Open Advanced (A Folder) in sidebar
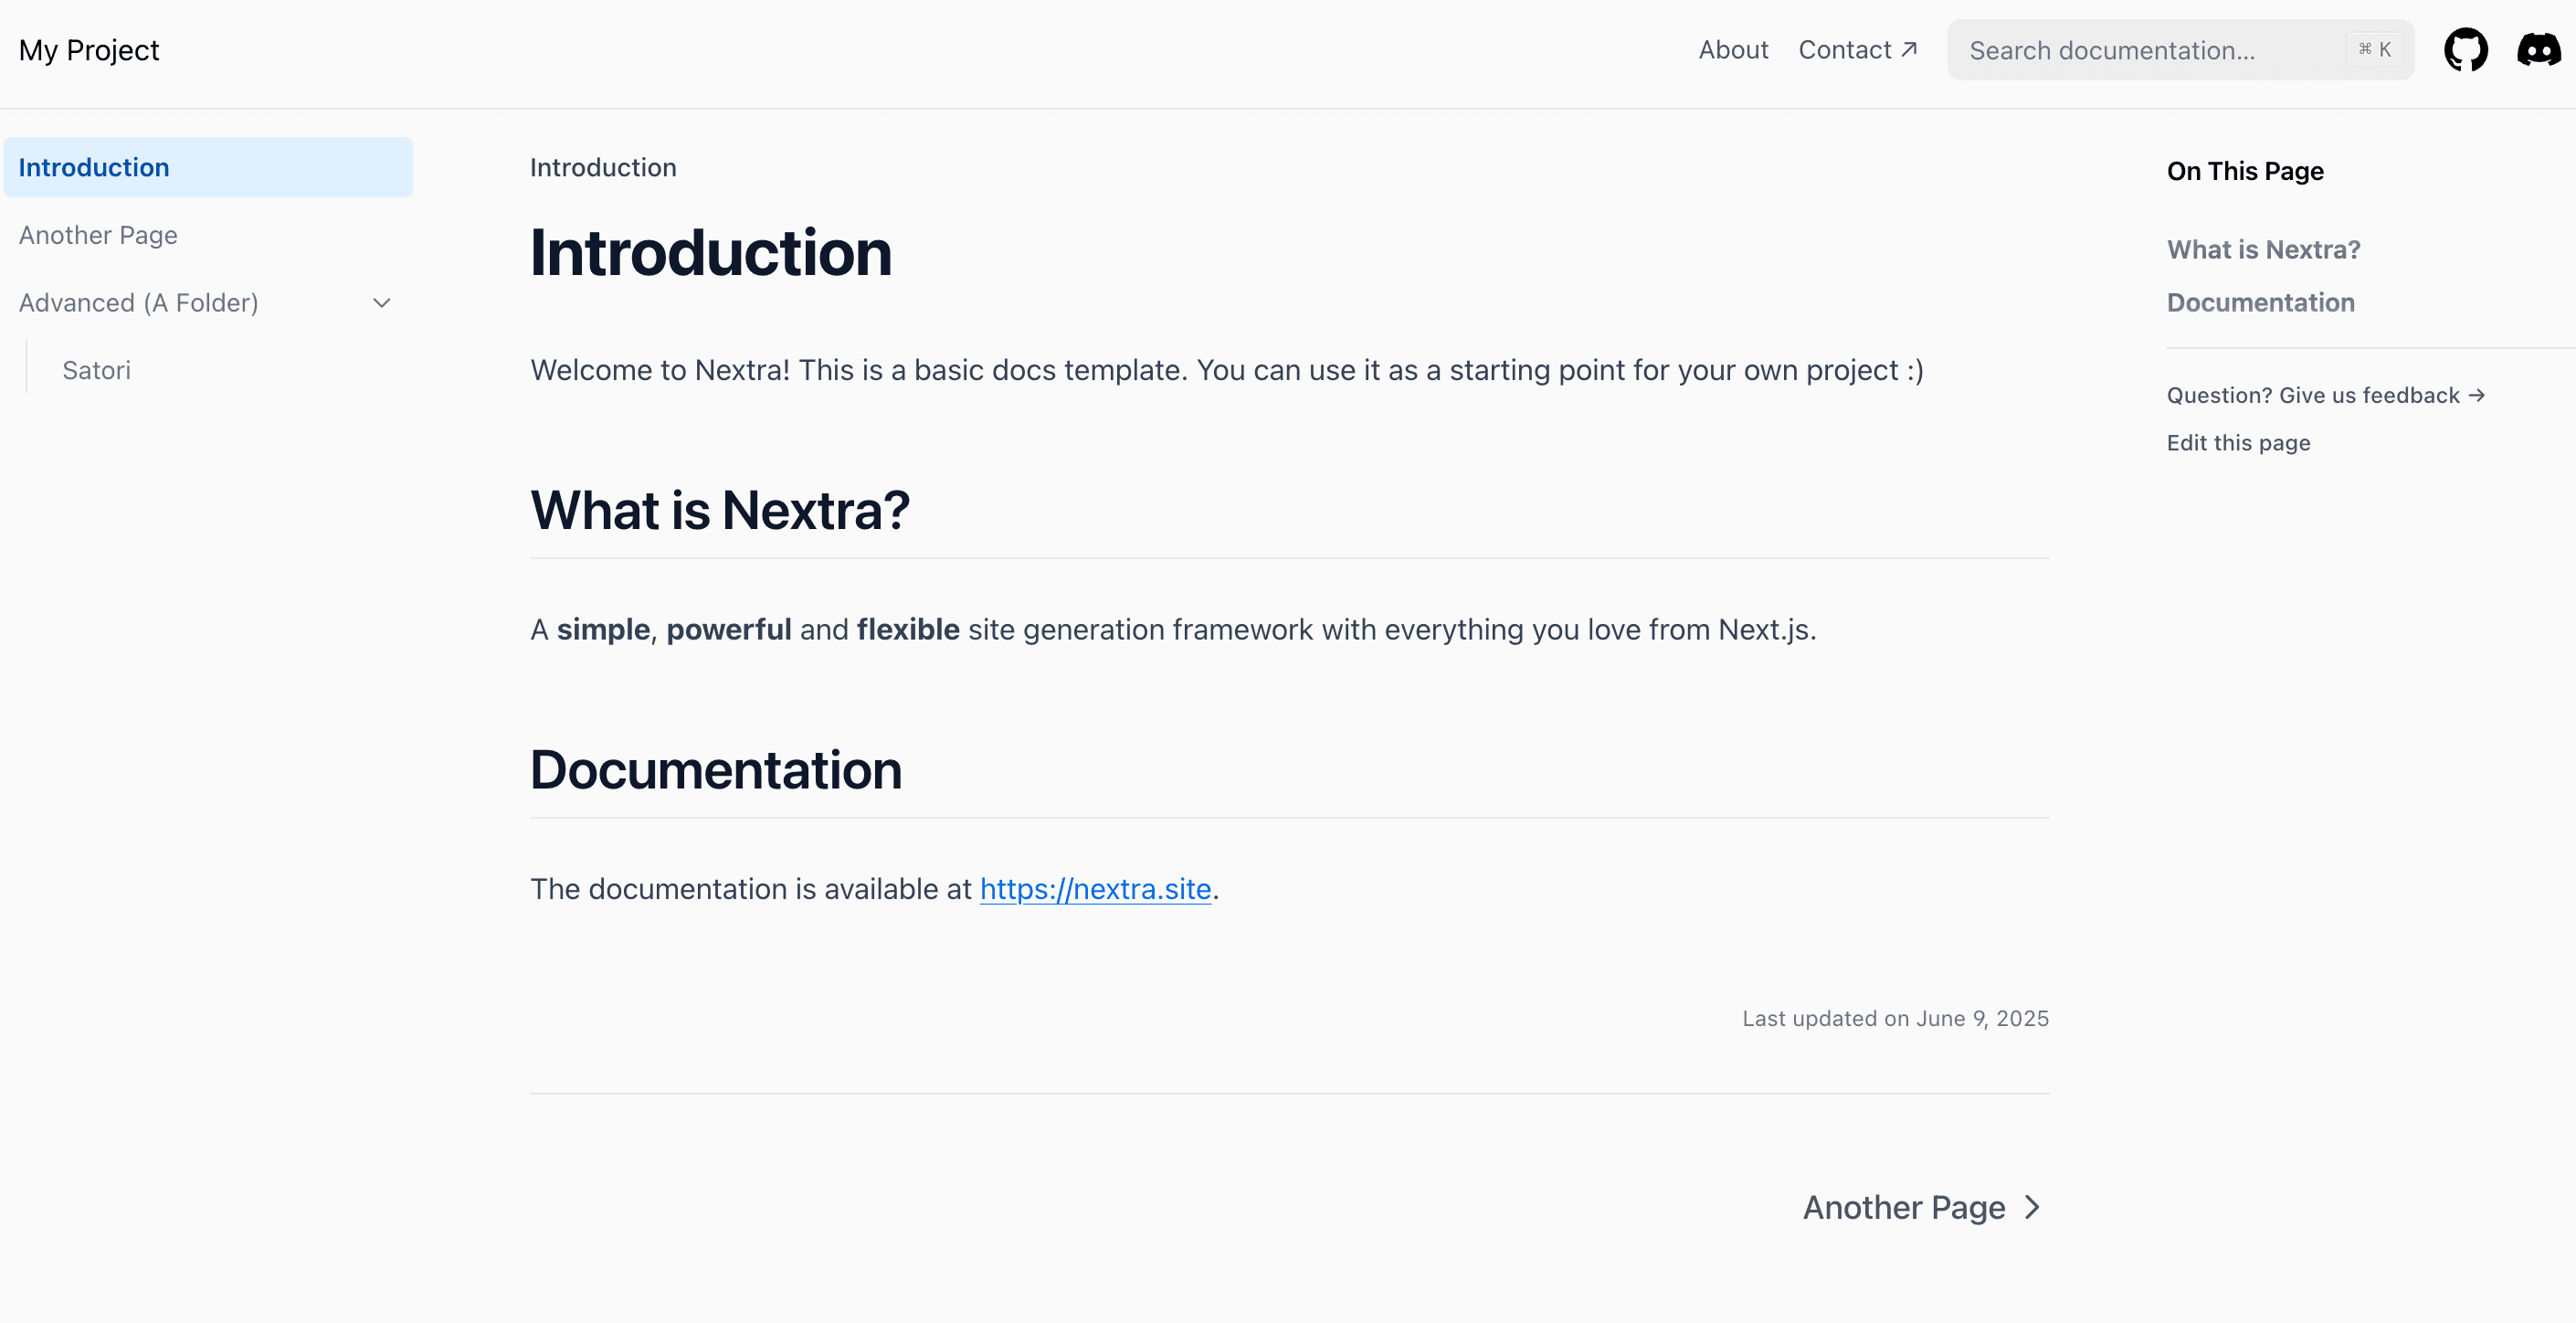 click(x=208, y=303)
